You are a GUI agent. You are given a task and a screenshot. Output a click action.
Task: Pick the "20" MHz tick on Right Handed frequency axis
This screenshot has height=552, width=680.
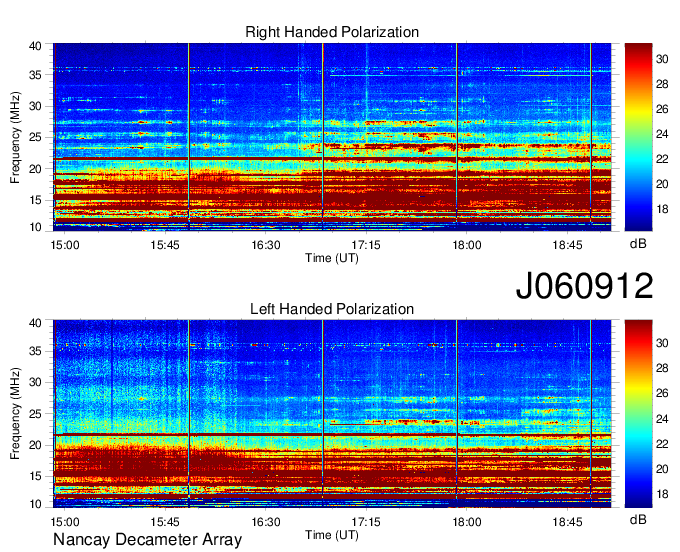pyautogui.click(x=35, y=169)
